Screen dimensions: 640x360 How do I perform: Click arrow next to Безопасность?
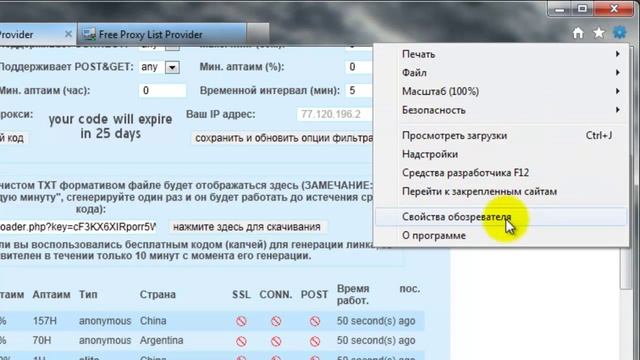[618, 110]
